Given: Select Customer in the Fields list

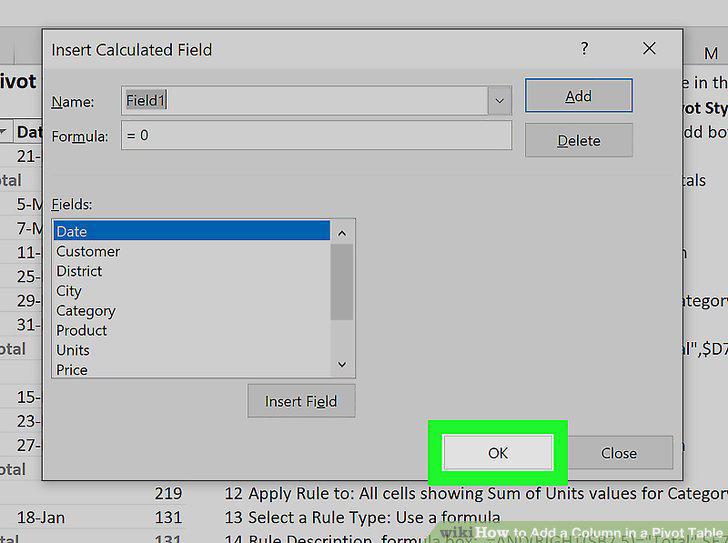Looking at the screenshot, I should click(x=192, y=251).
